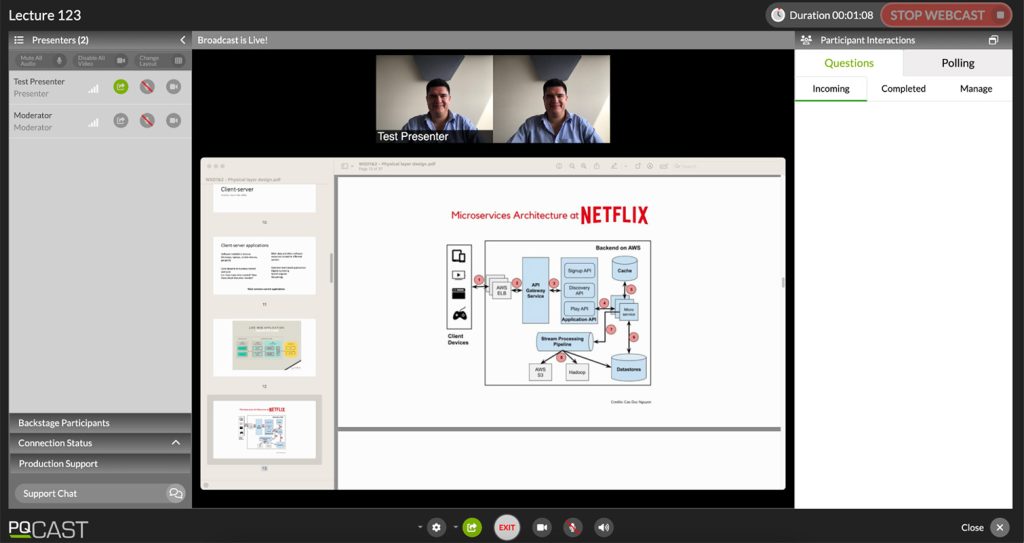The width and height of the screenshot is (1024, 543).
Task: Toggle Moderator's camera on or off
Action: [x=173, y=121]
